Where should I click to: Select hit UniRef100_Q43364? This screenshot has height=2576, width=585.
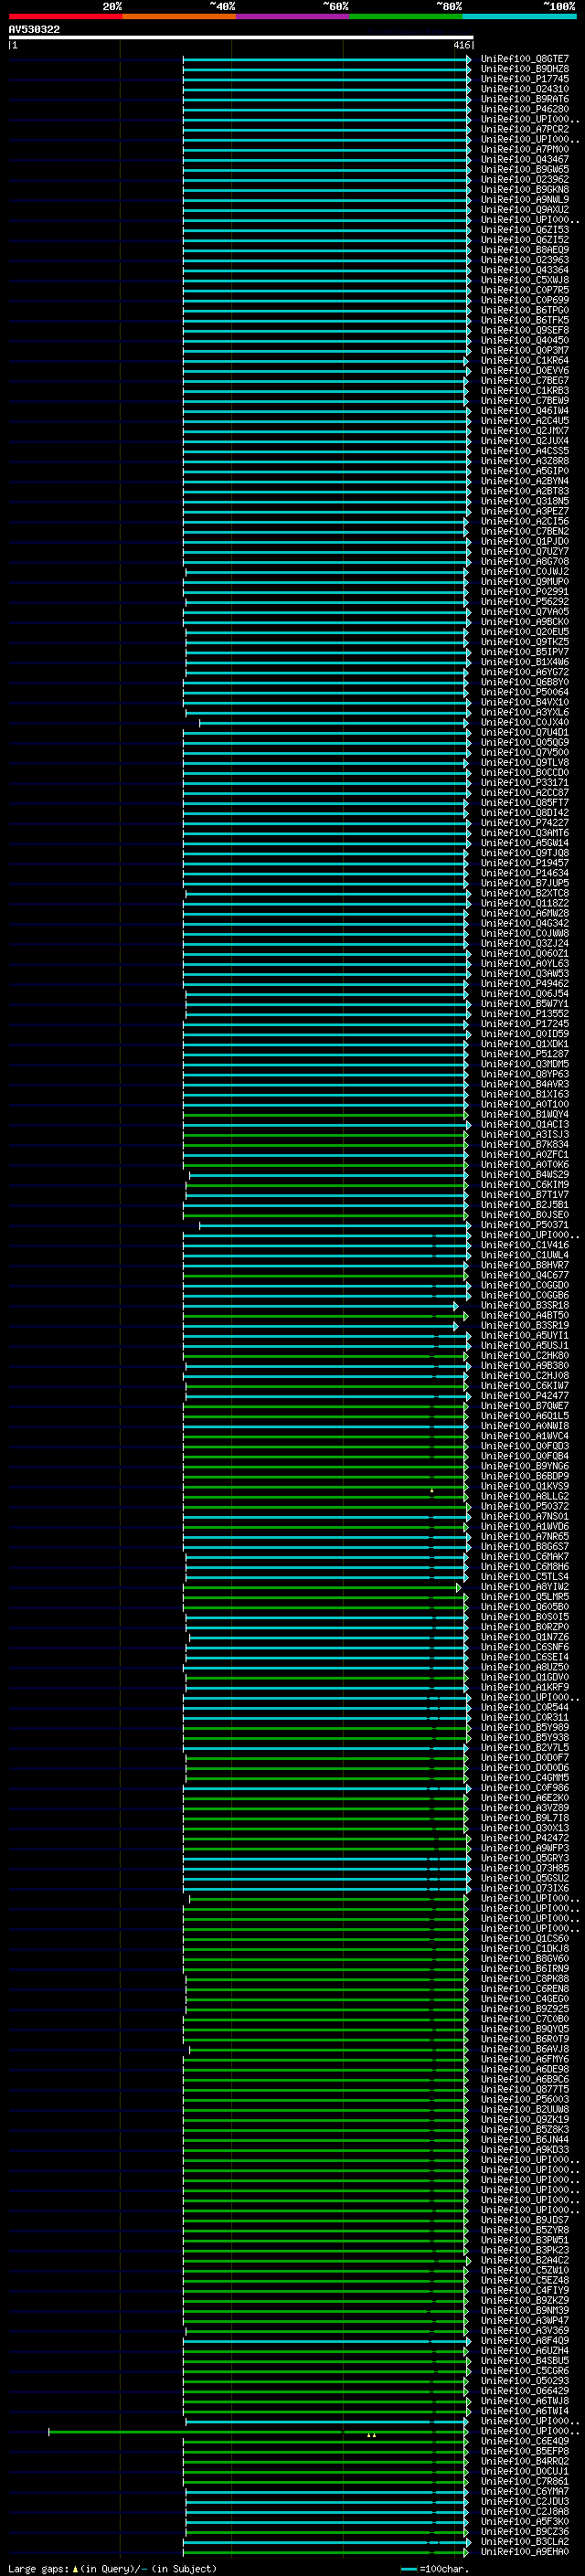pyautogui.click(x=524, y=270)
